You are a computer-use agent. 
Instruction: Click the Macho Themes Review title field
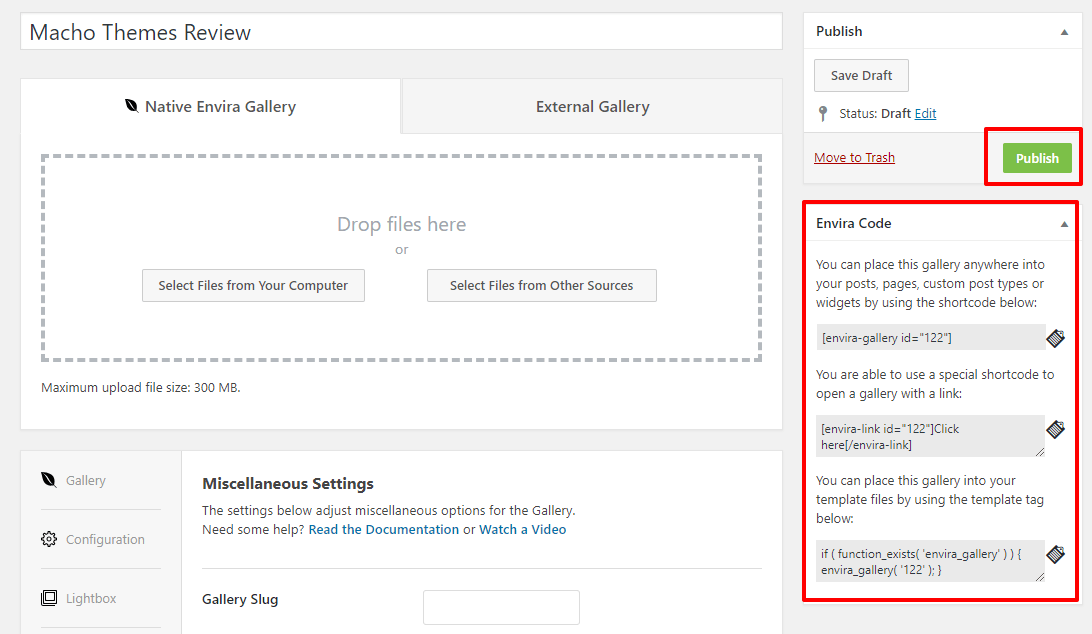click(401, 32)
